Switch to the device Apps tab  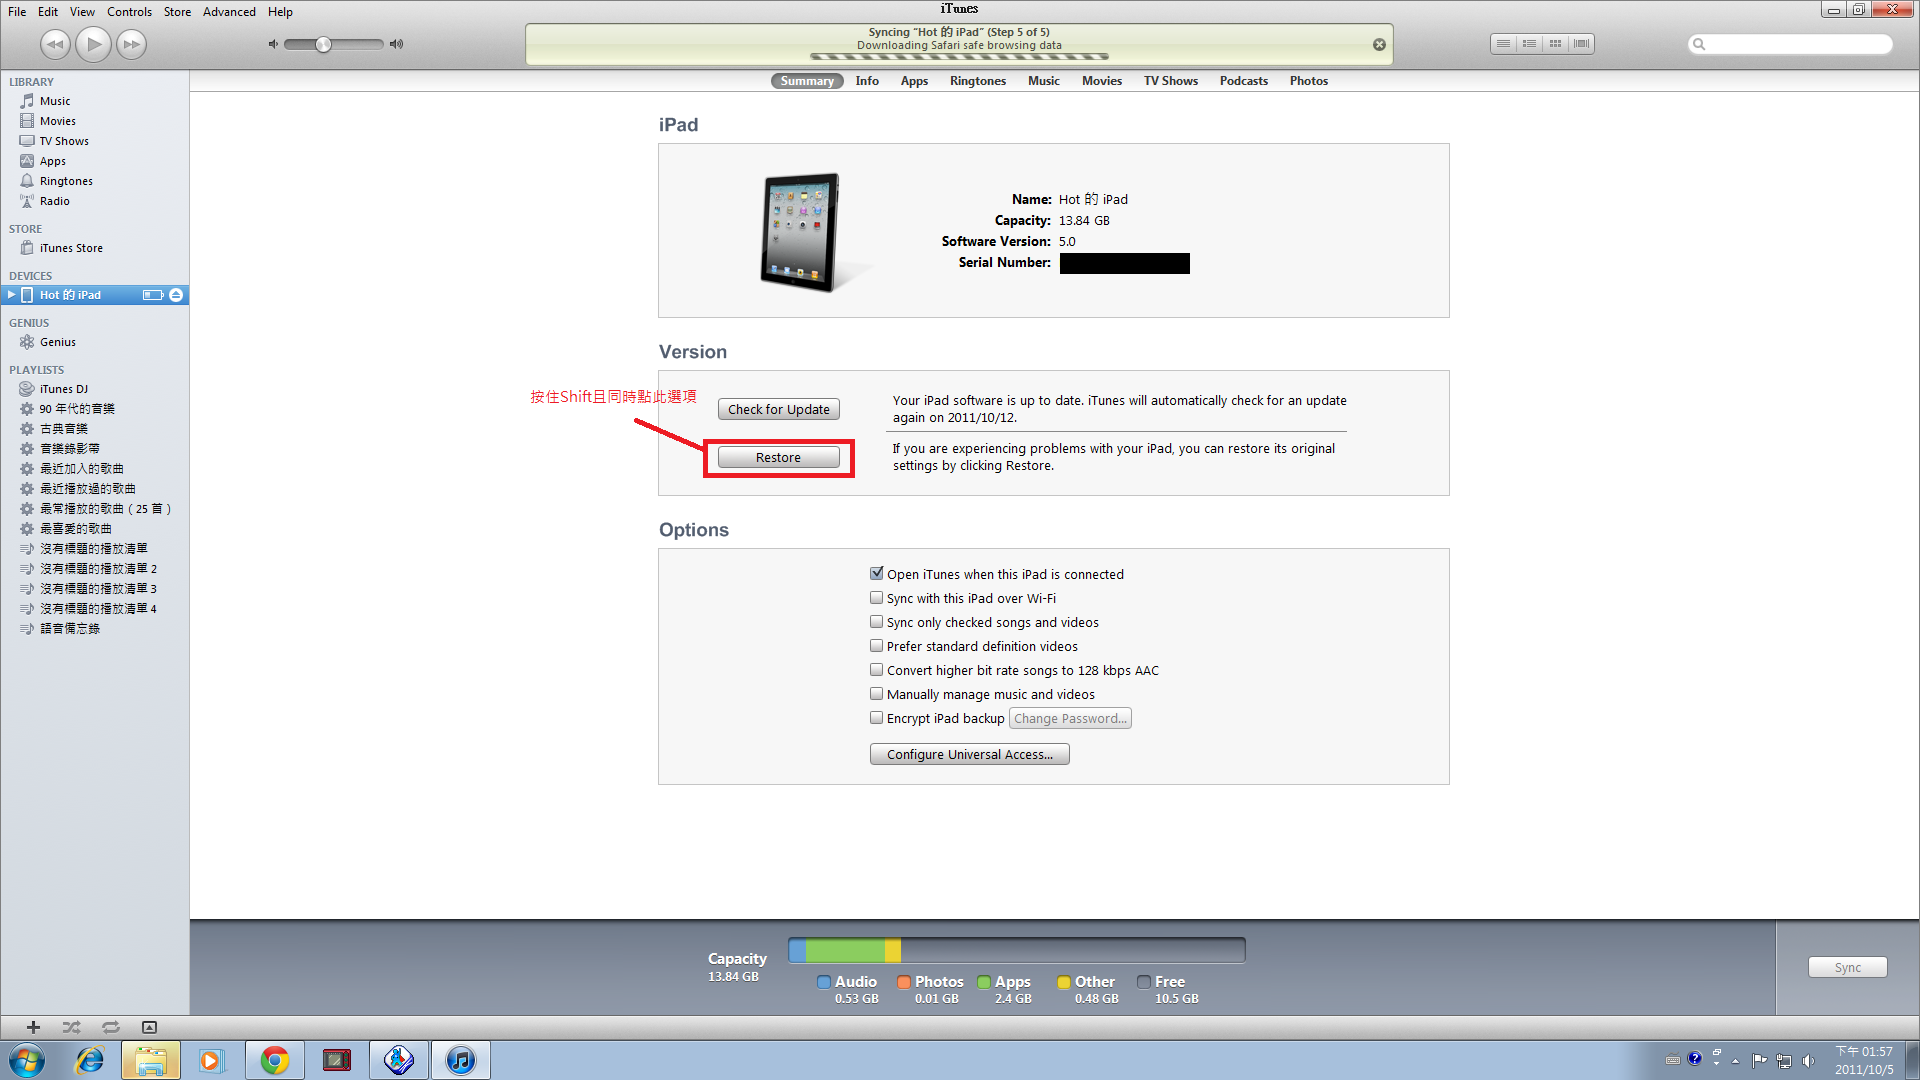click(914, 81)
